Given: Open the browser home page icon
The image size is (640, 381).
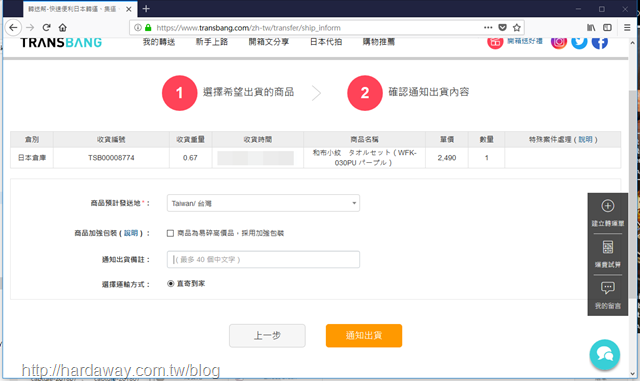Looking at the screenshot, I should (x=62, y=27).
